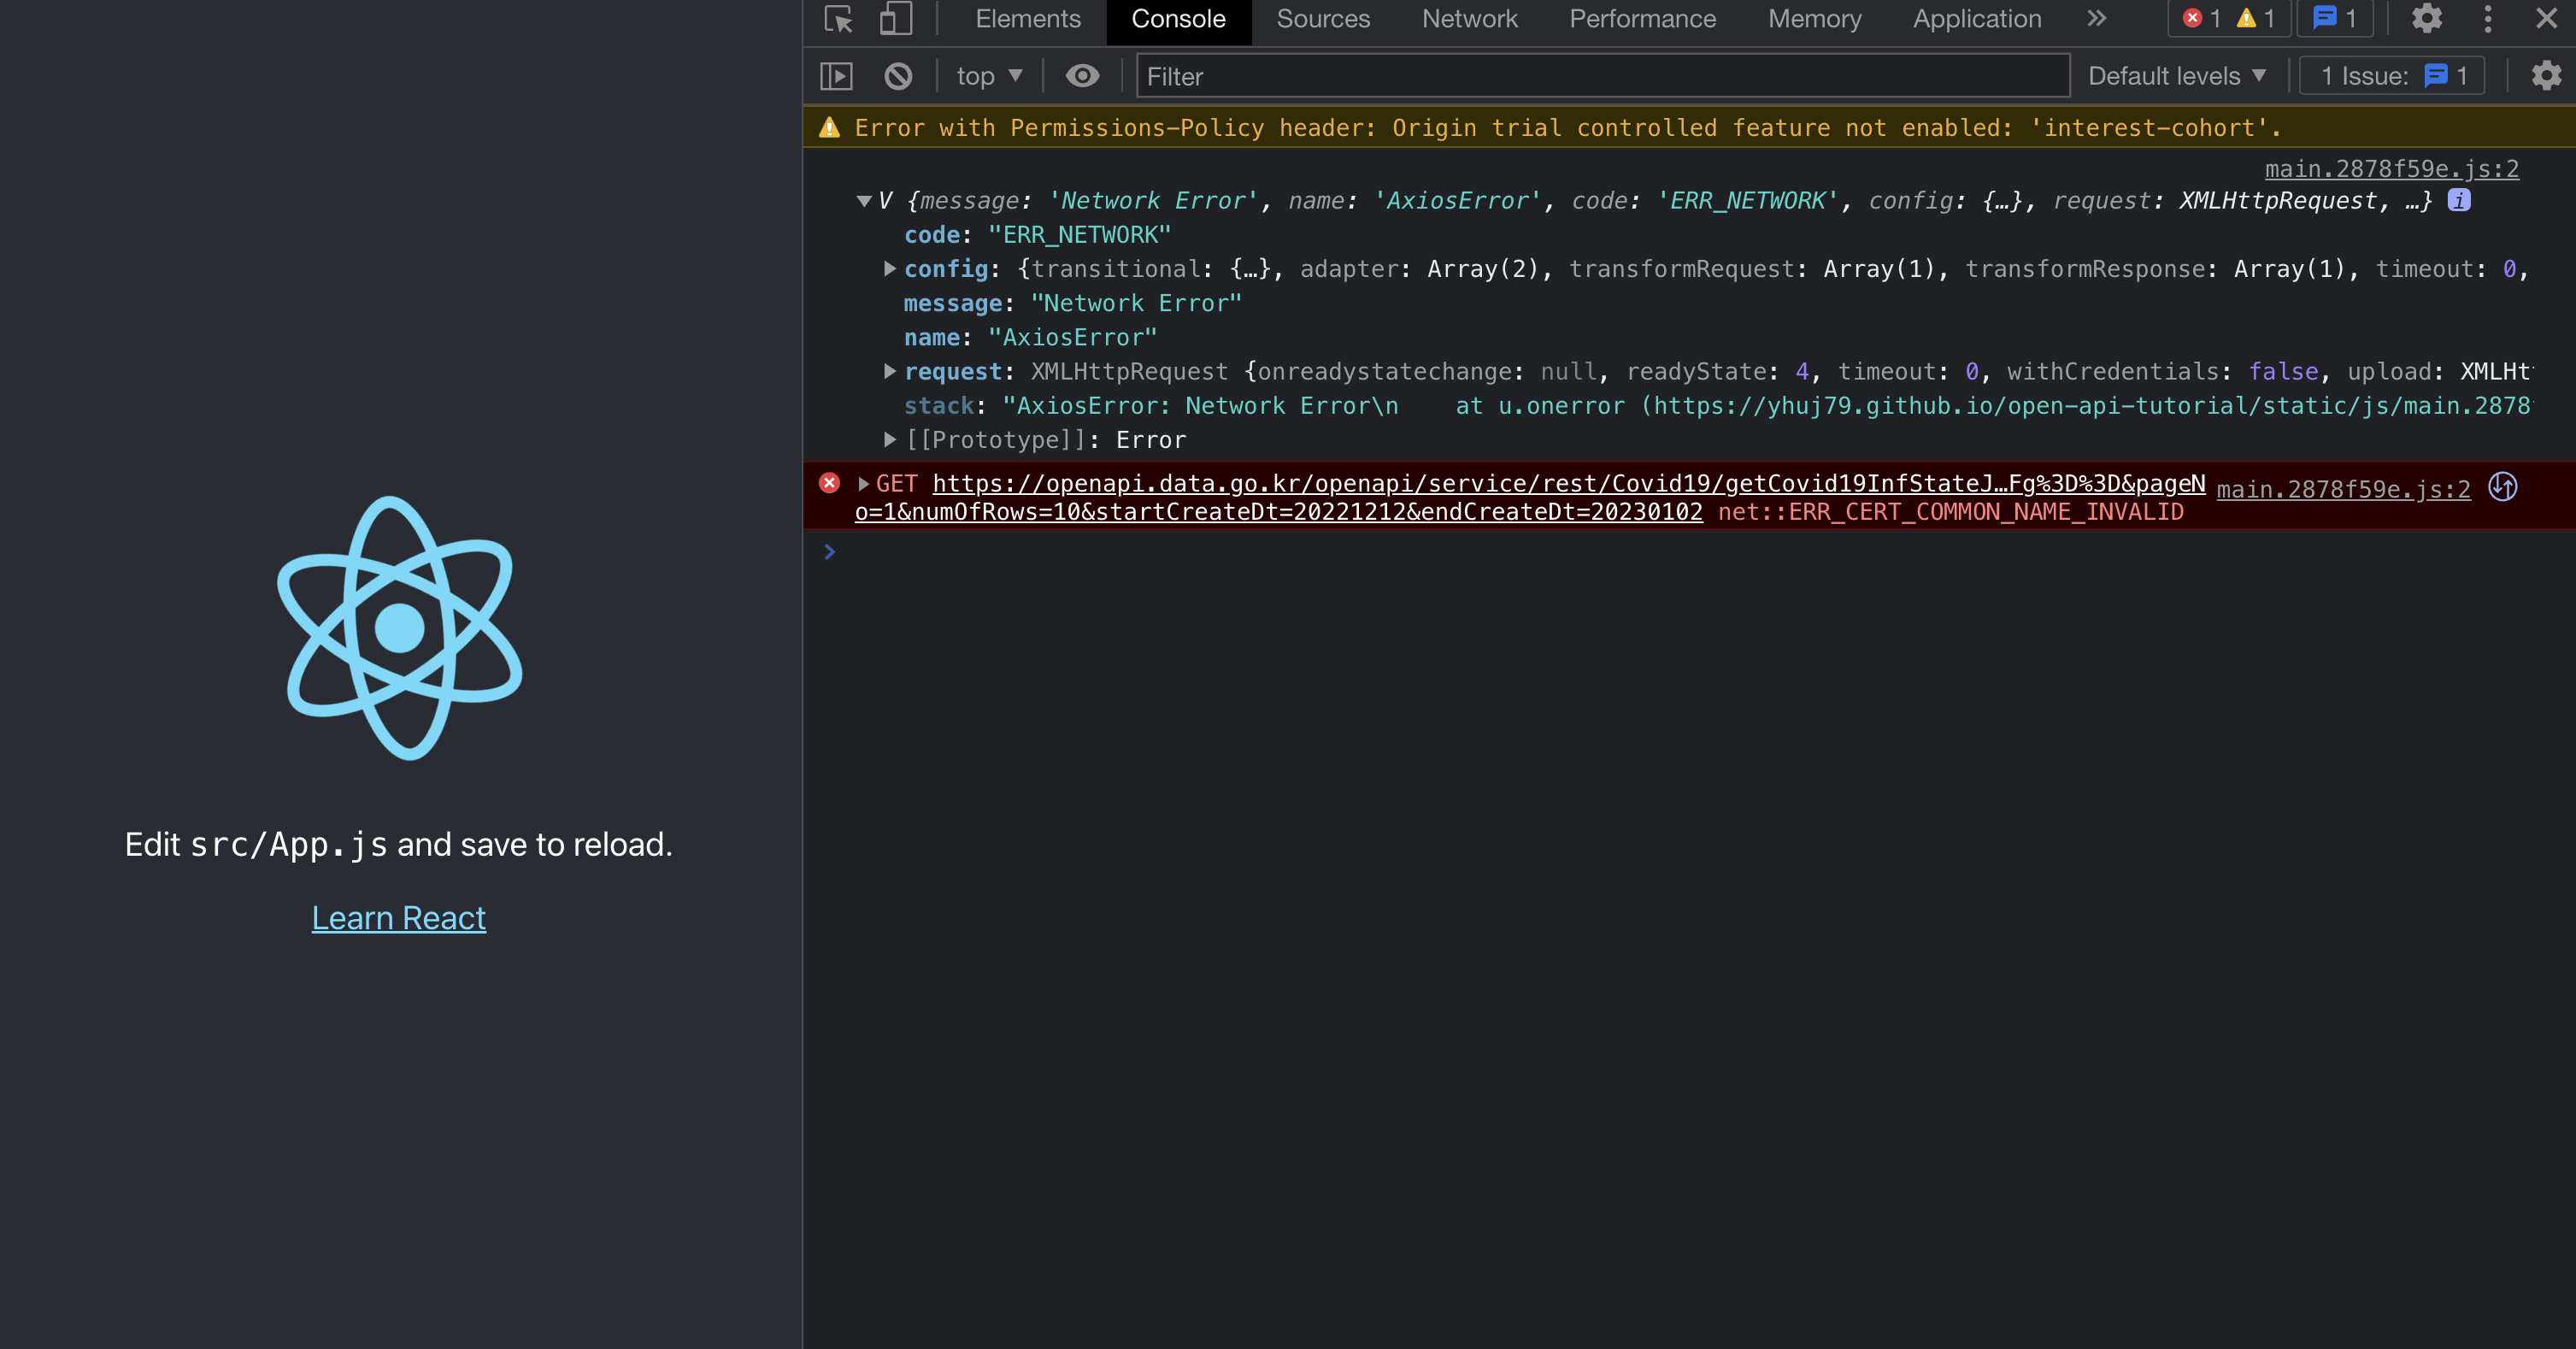Create live expression with the eye icon
This screenshot has height=1349, width=2576.
pos(1082,76)
